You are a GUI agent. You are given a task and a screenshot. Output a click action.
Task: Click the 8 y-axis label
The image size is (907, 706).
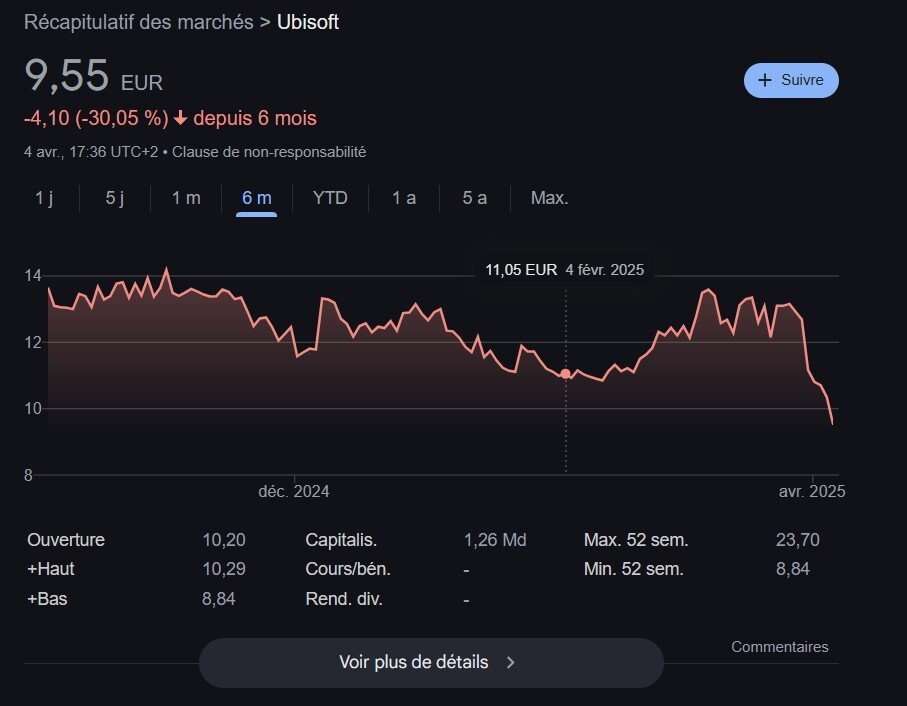point(28,476)
